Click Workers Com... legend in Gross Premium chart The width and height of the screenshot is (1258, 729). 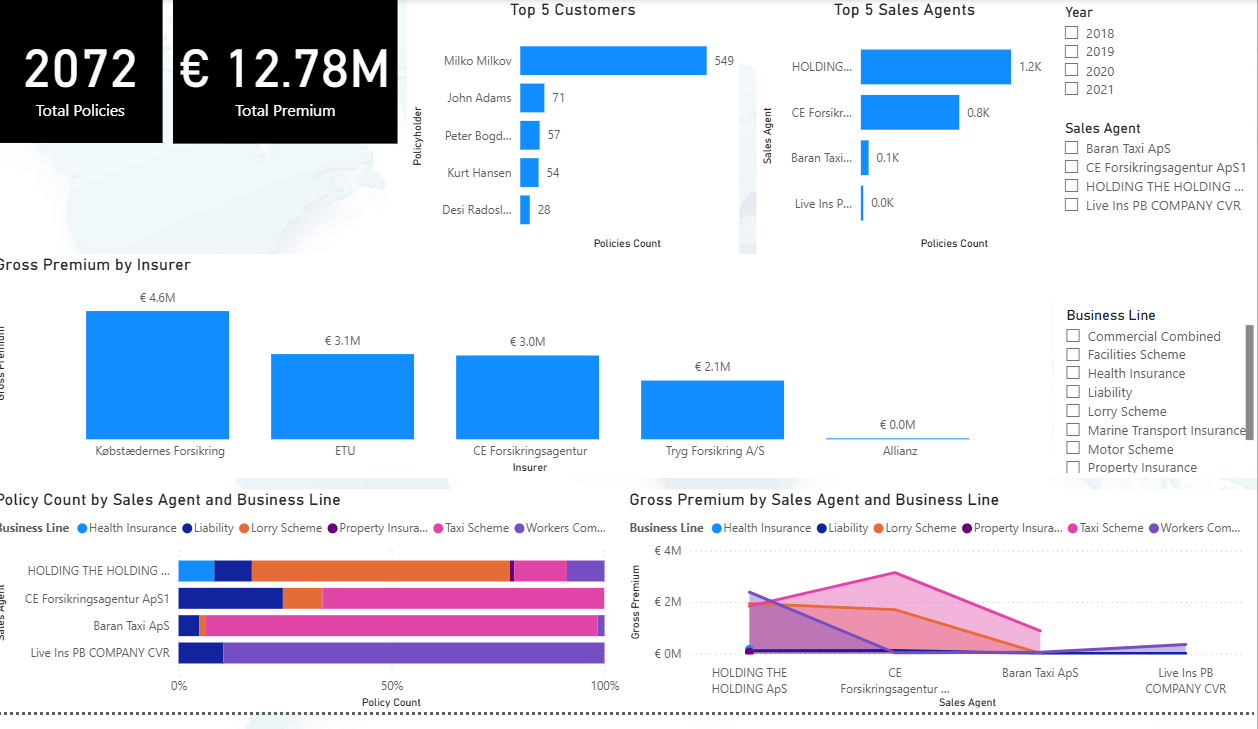(1194, 528)
